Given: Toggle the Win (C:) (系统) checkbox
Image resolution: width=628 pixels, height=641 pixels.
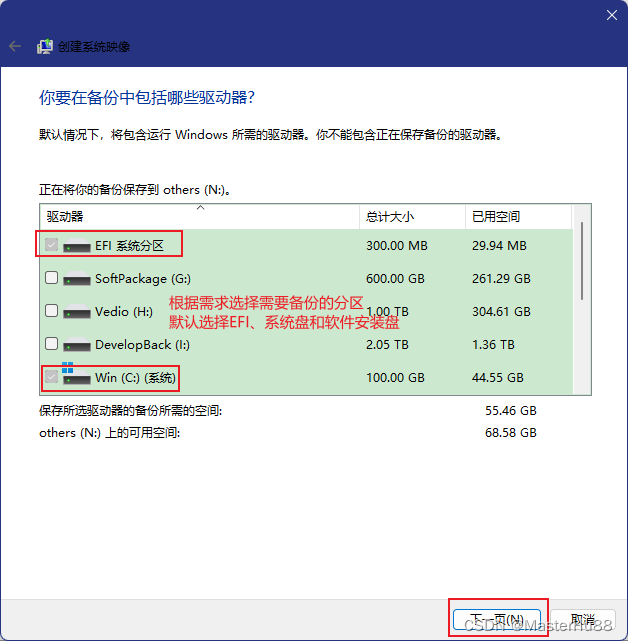Looking at the screenshot, I should coord(52,377).
